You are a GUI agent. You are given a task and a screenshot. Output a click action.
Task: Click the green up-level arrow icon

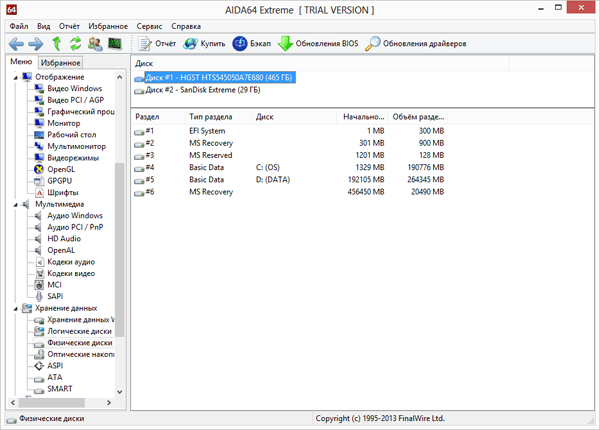57,44
